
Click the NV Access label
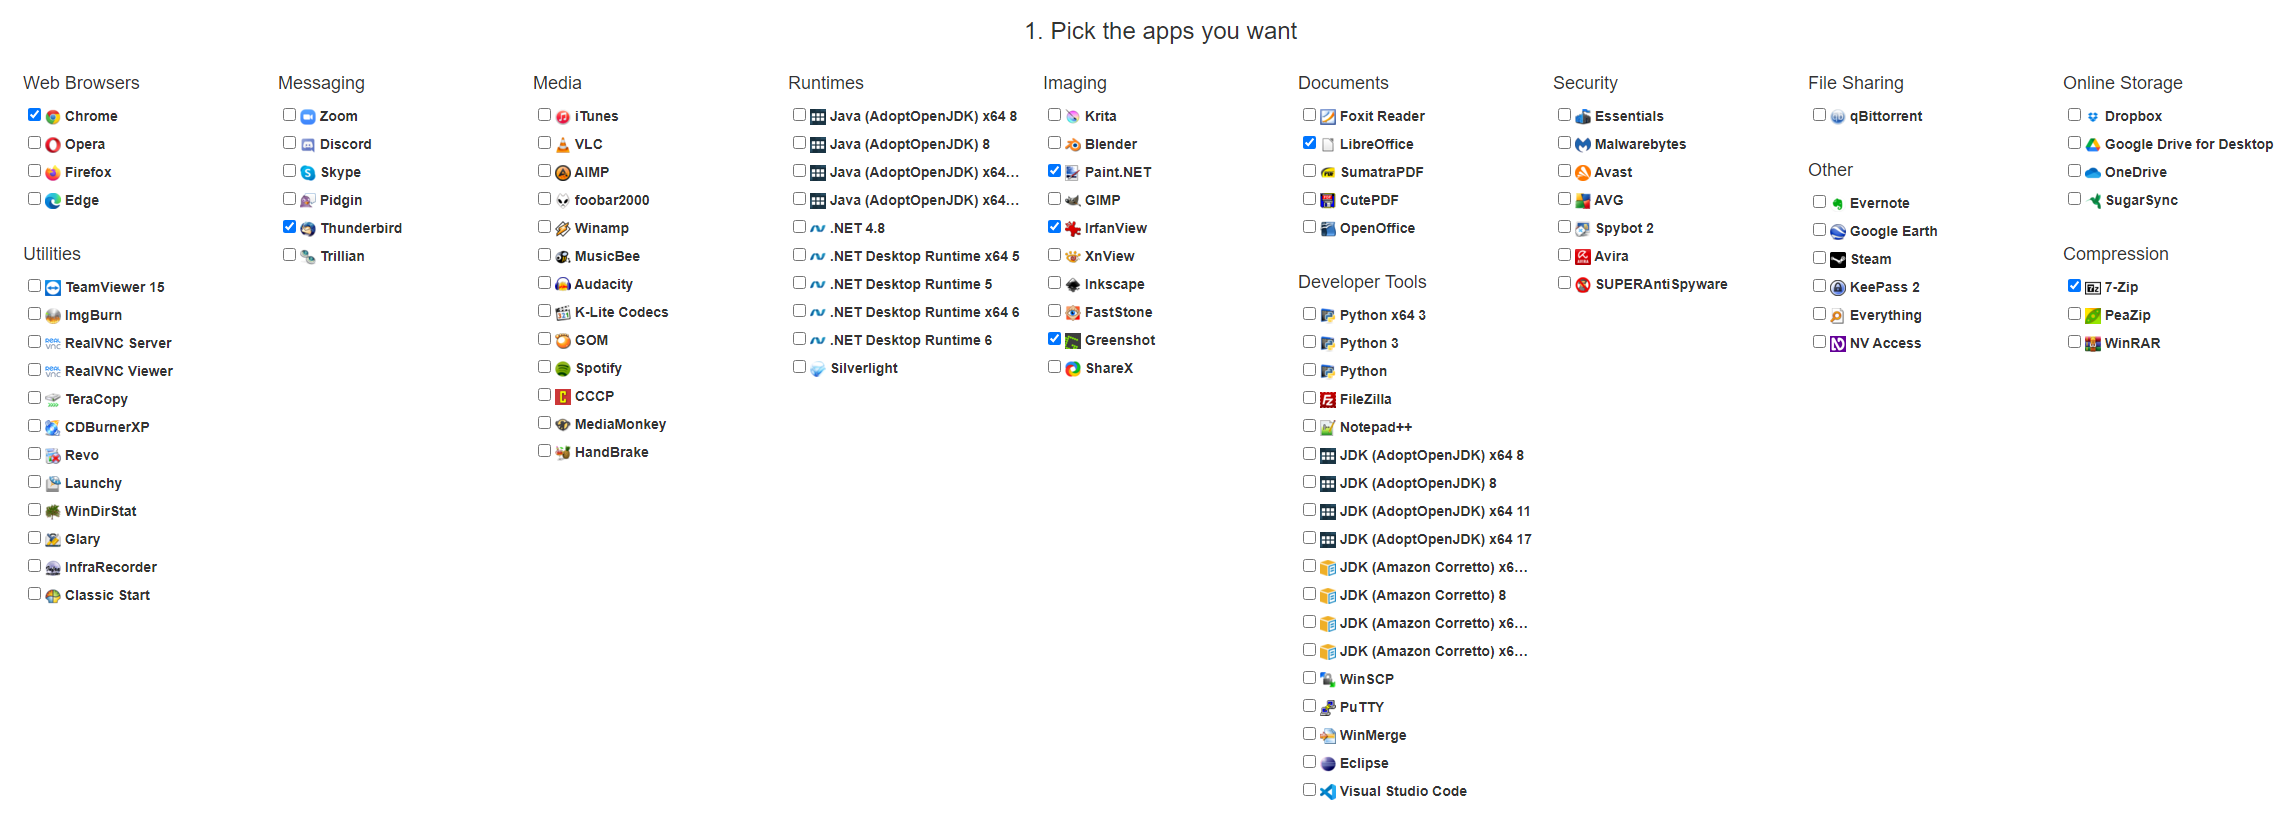1885,344
